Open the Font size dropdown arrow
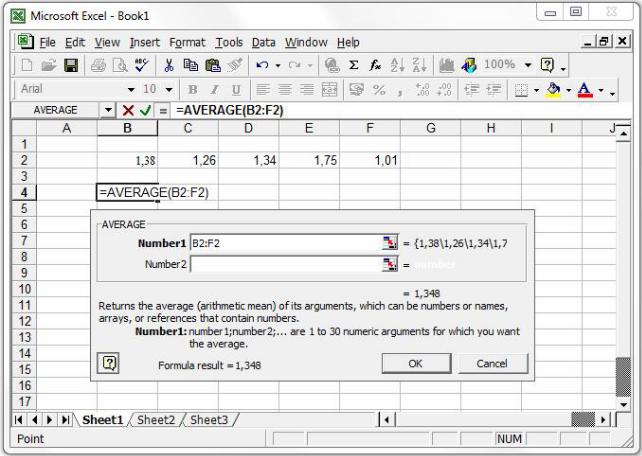This screenshot has height=456, width=642. [x=169, y=90]
